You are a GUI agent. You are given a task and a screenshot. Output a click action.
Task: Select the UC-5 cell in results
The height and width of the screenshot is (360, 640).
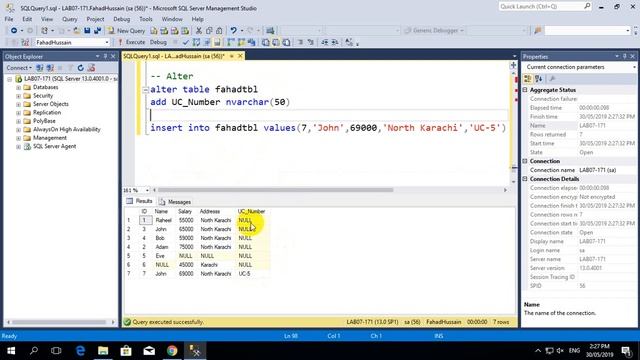(253, 274)
